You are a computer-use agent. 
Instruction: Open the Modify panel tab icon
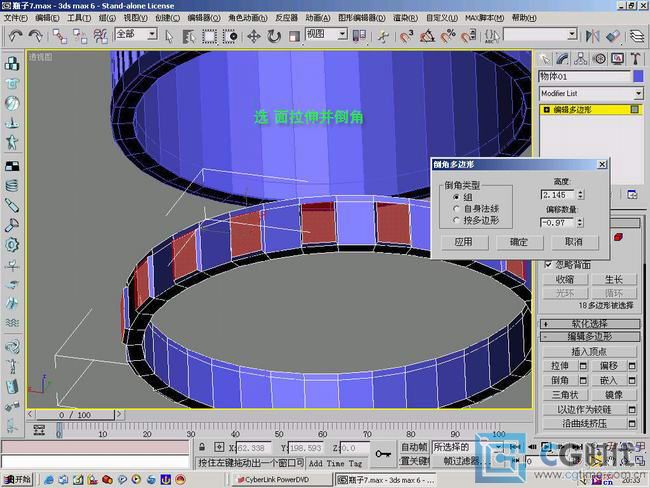coord(562,59)
